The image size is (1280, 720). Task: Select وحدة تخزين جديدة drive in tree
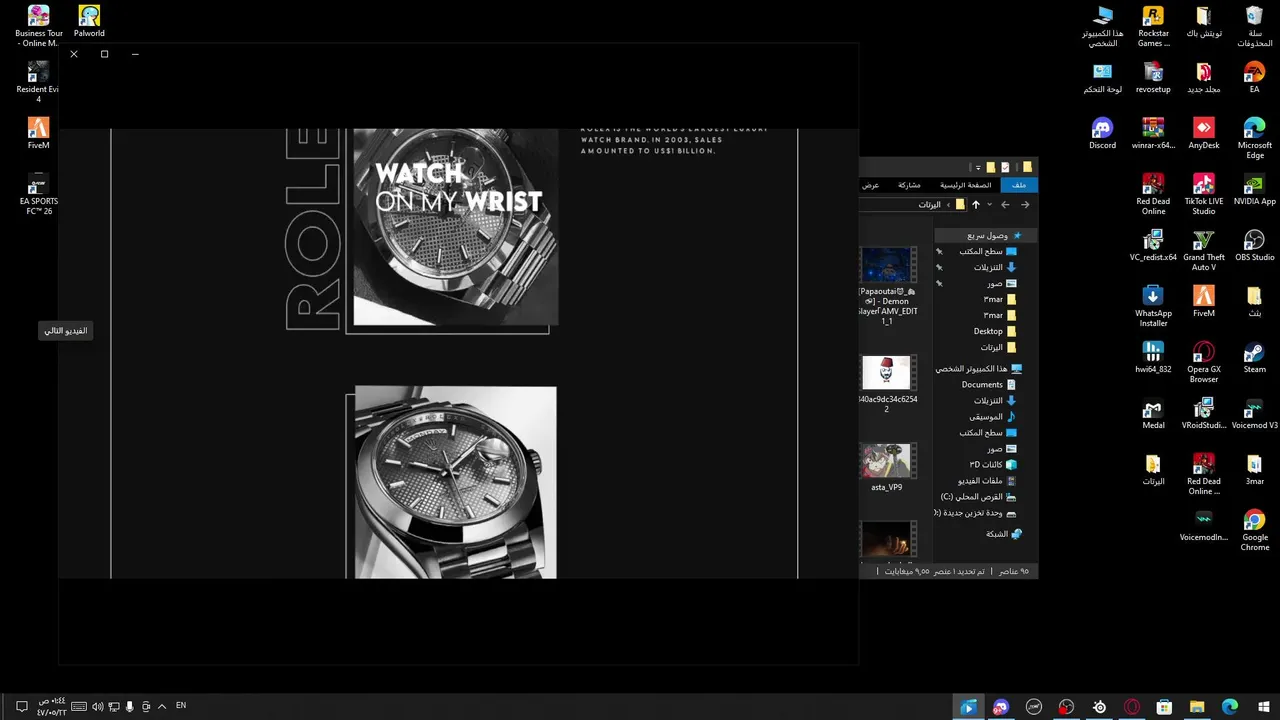(975, 512)
